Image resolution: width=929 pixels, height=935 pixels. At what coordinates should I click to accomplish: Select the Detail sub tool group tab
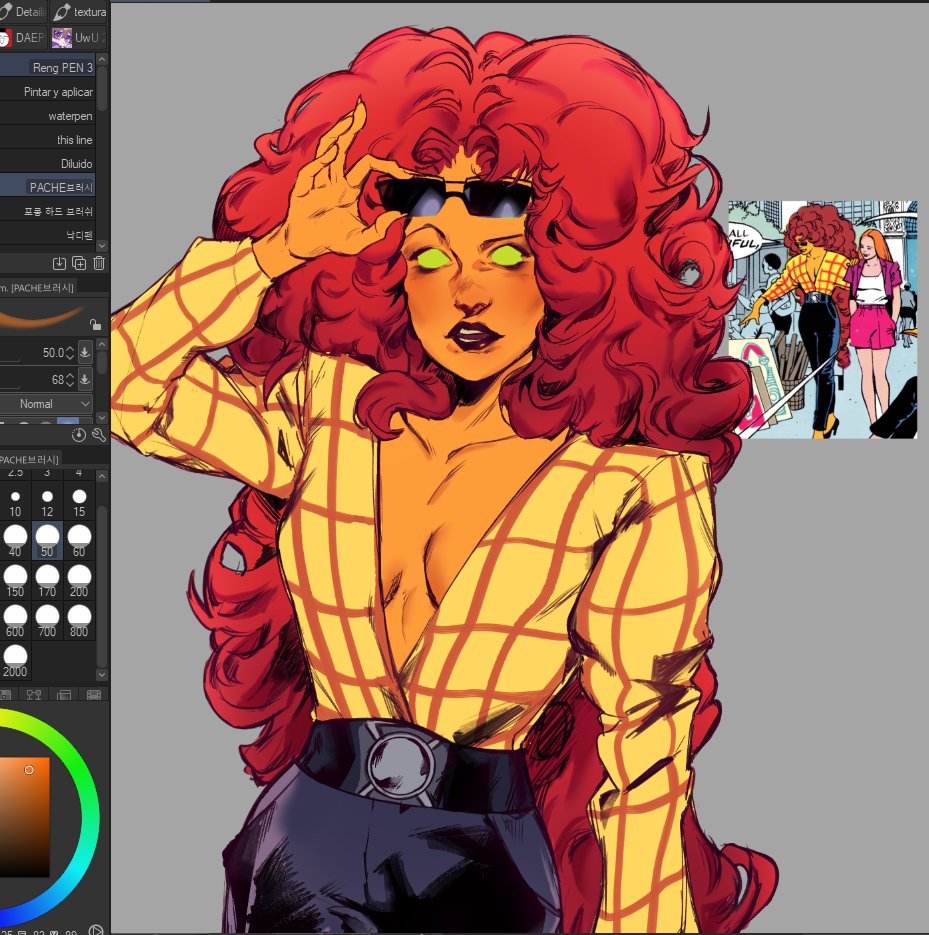coord(23,11)
